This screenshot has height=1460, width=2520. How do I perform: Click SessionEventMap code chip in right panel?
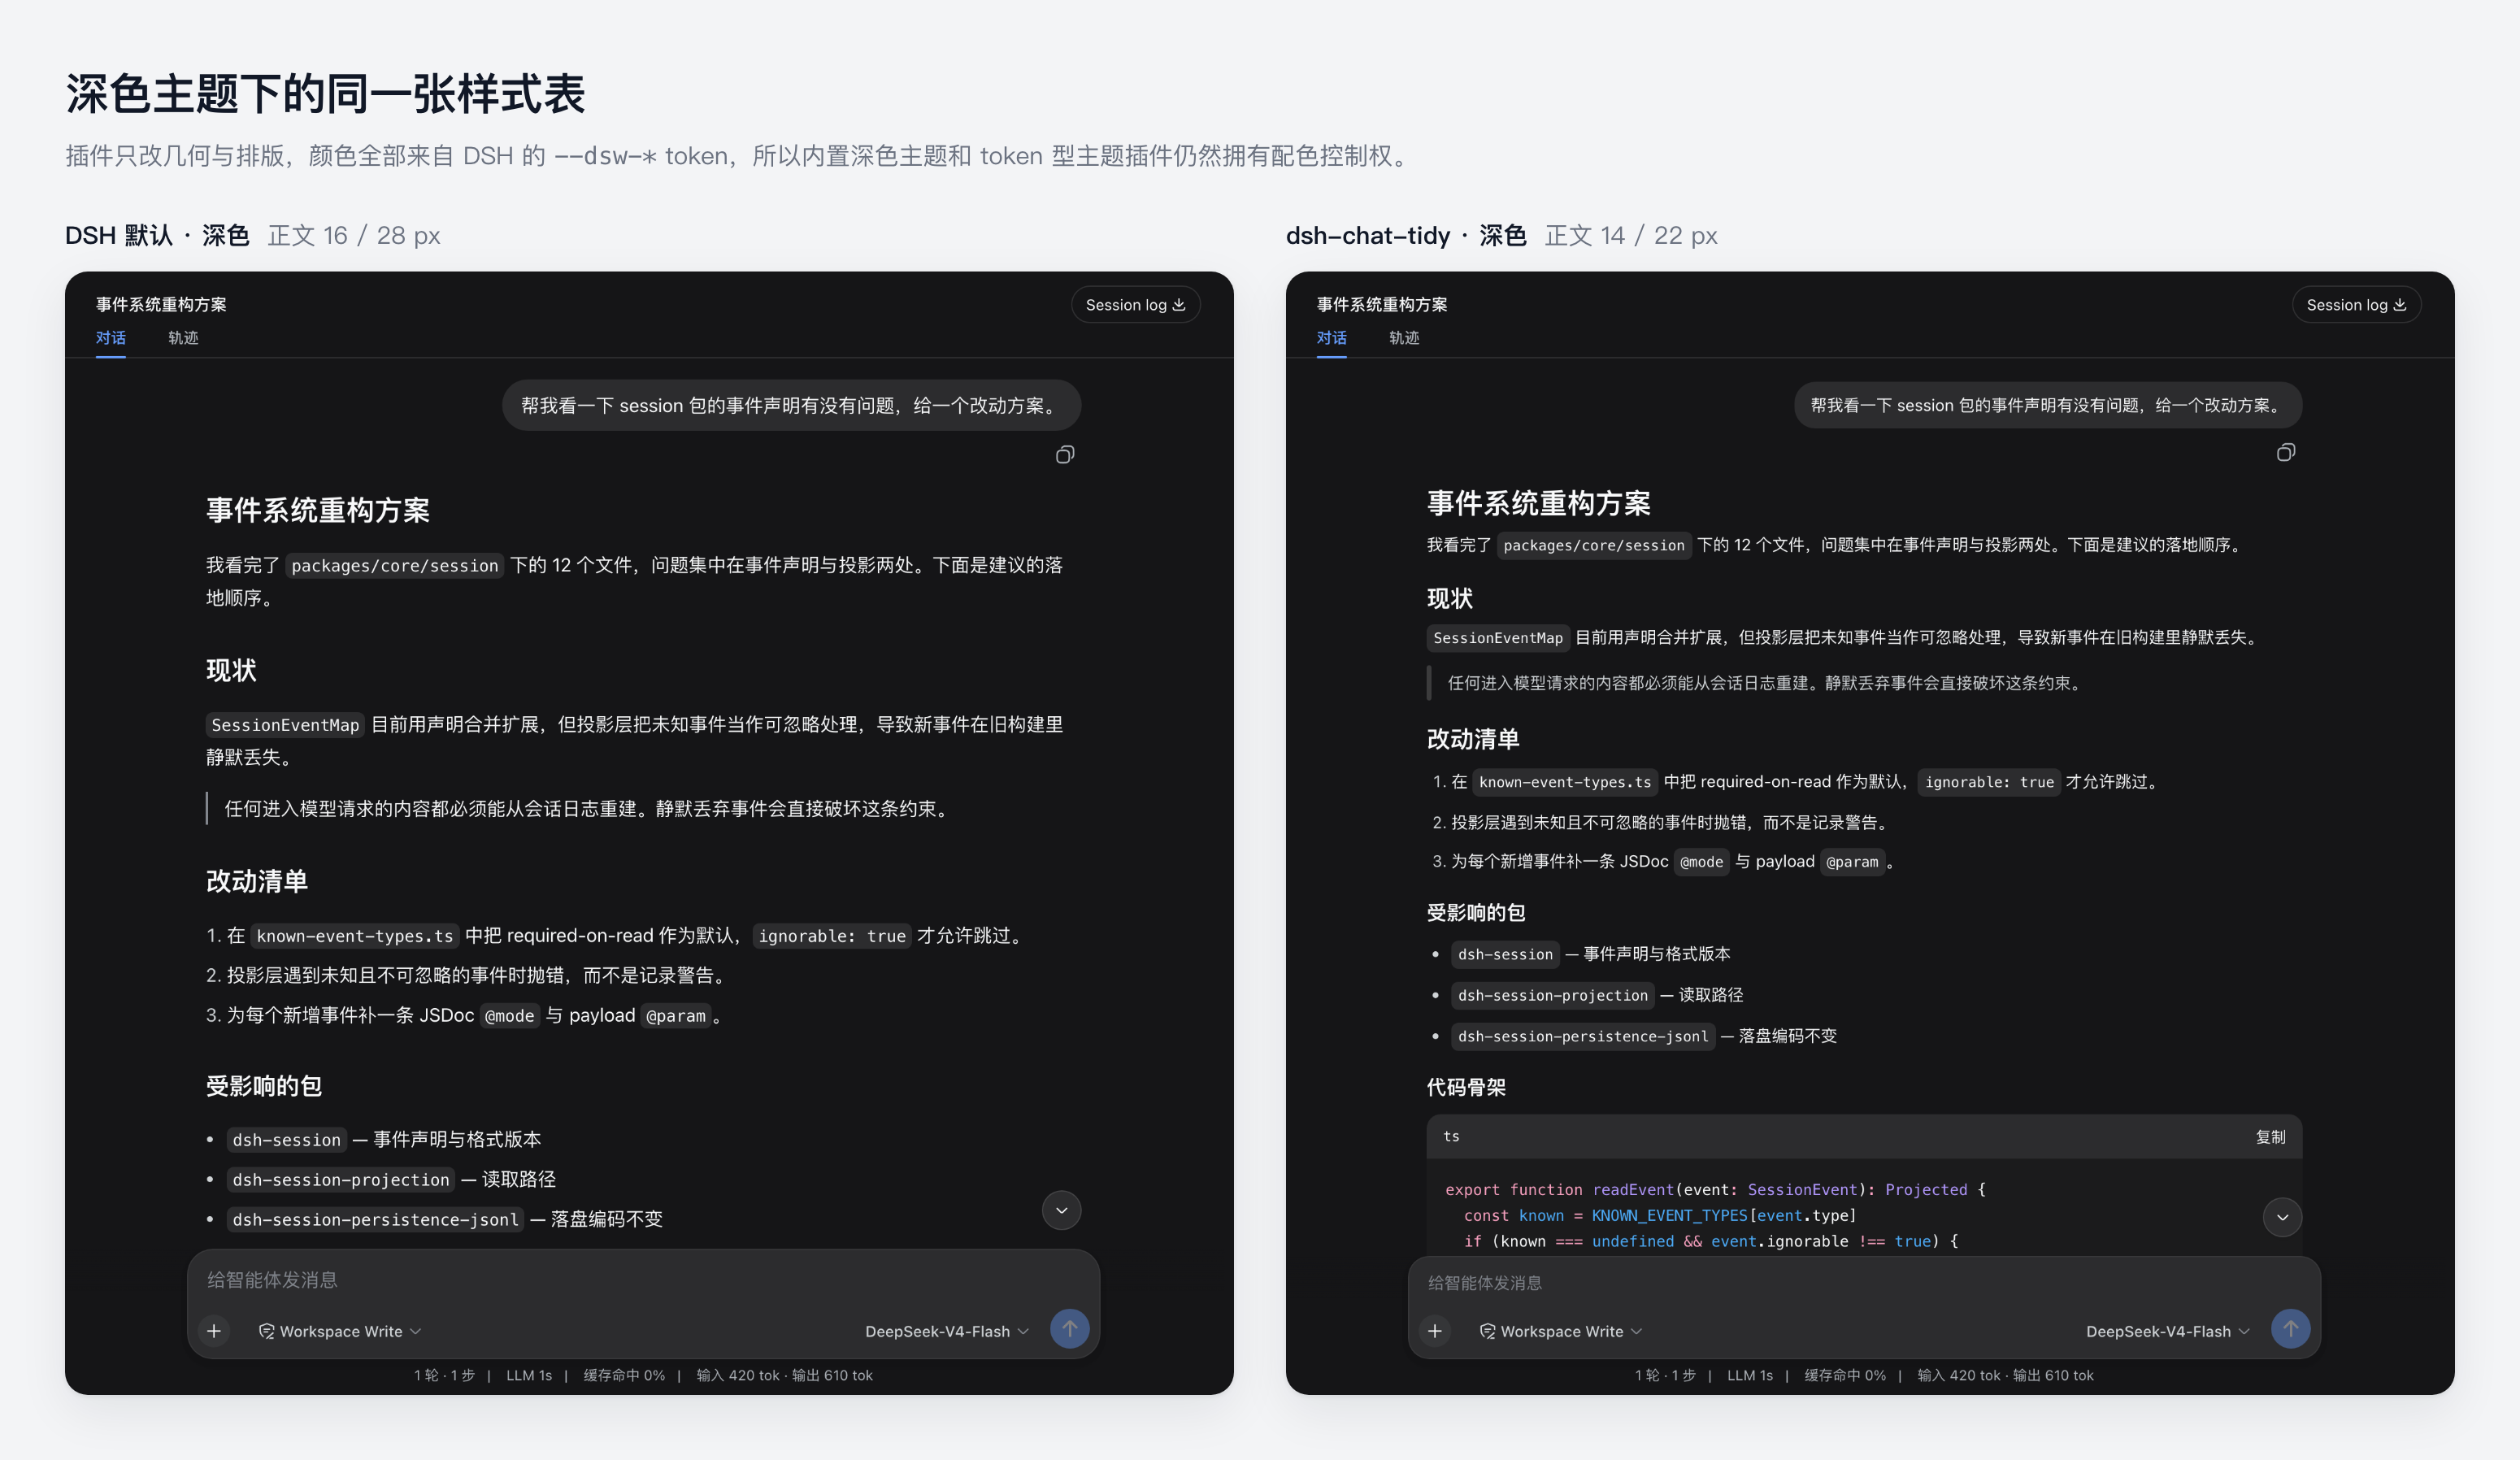point(1498,638)
